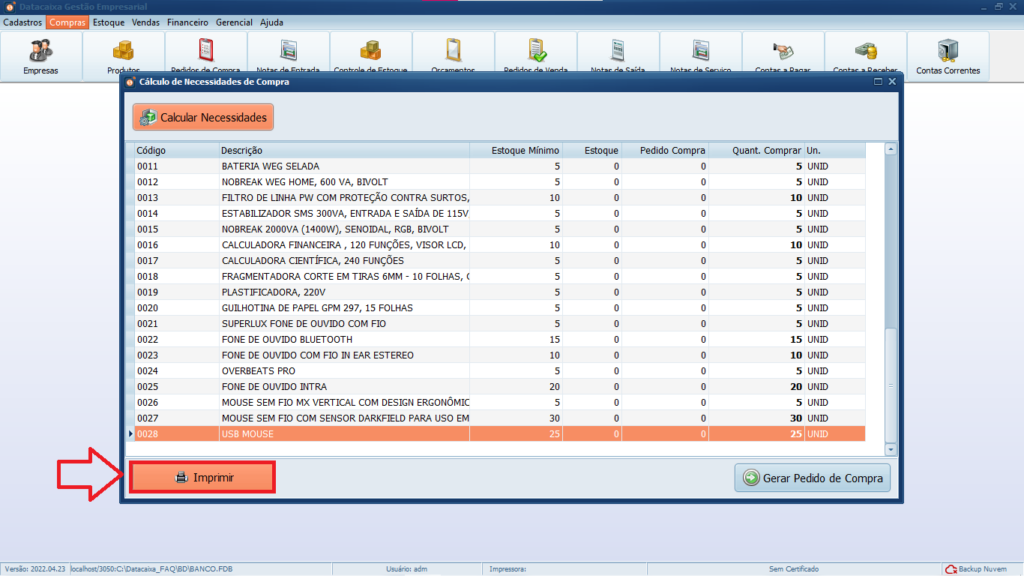Open the Cadastros menu
The width and height of the screenshot is (1024, 576).
pos(23,22)
